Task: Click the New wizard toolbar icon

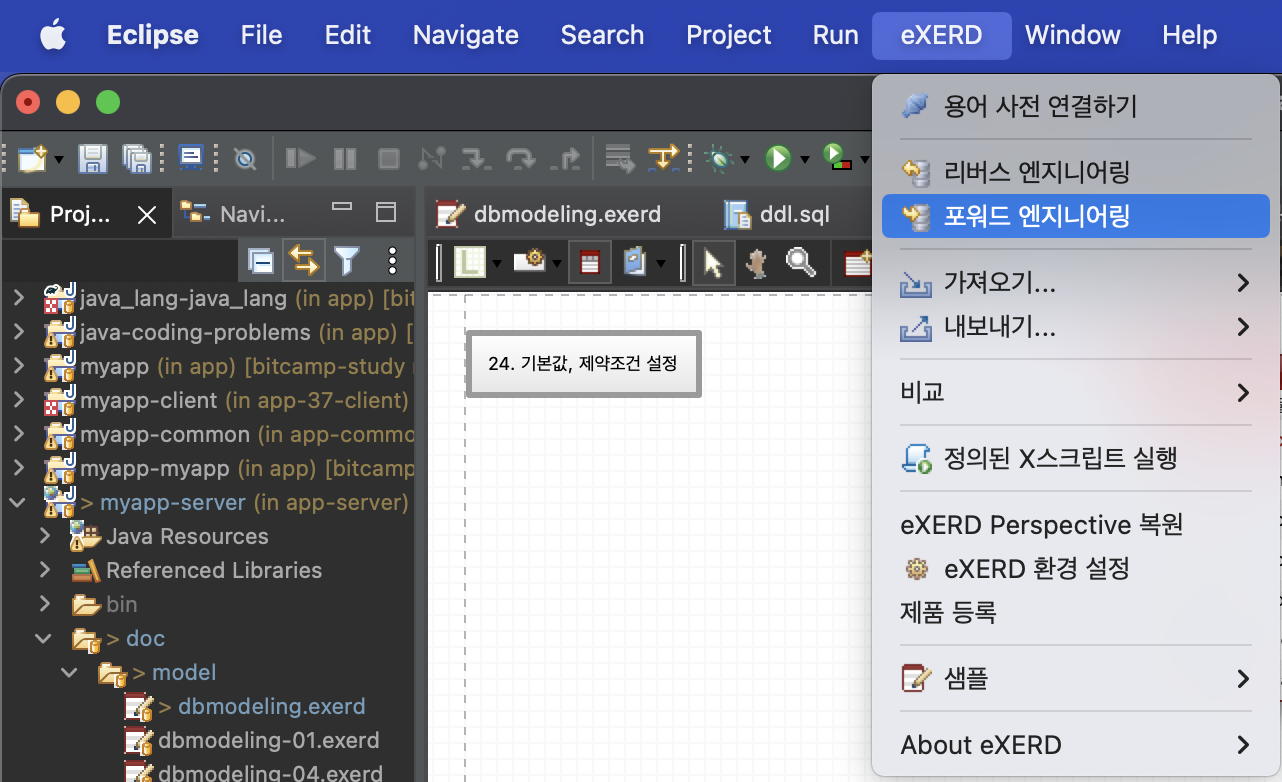Action: [32, 158]
